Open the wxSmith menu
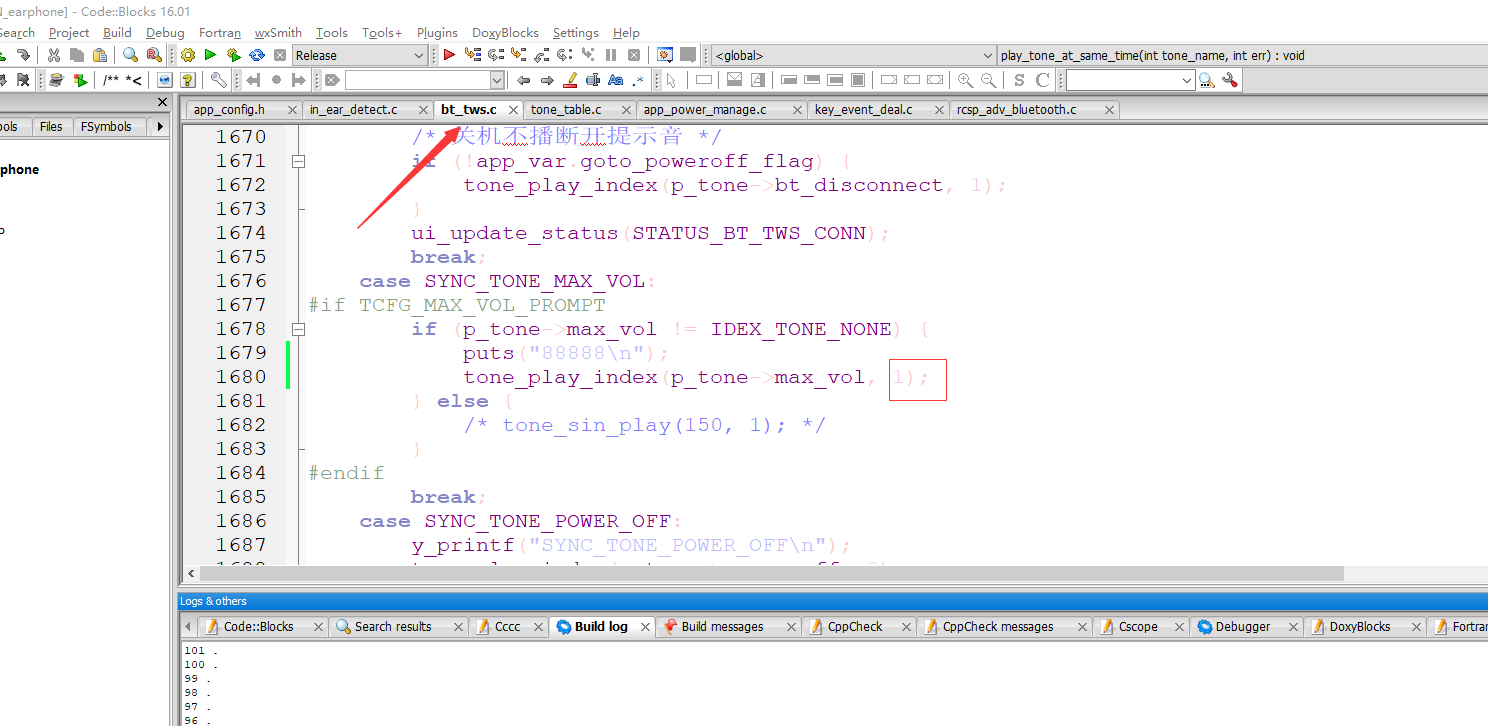 278,32
